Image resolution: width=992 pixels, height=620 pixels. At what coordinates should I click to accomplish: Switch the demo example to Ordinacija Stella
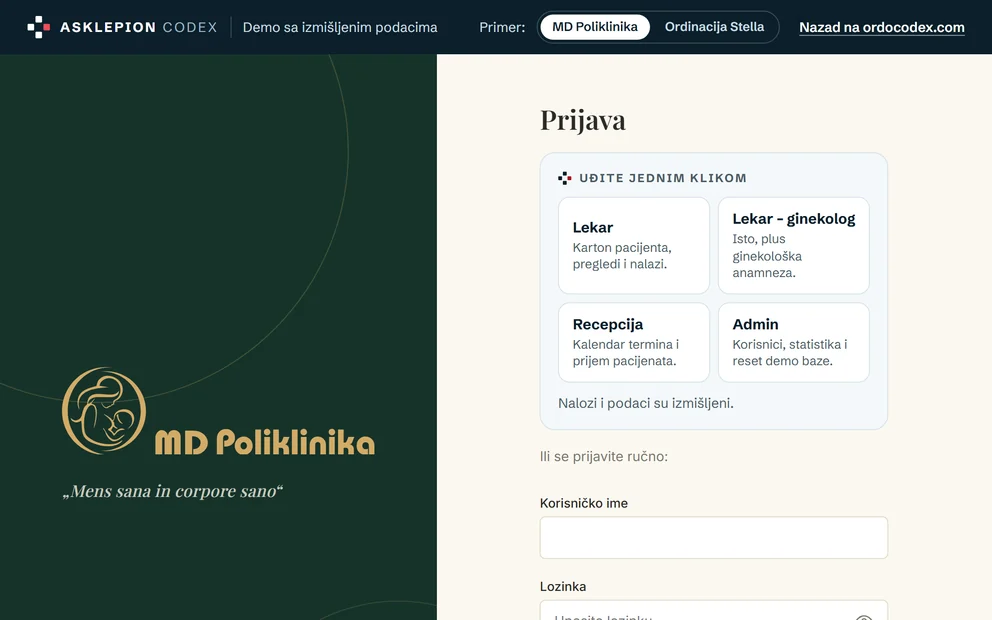coord(714,27)
